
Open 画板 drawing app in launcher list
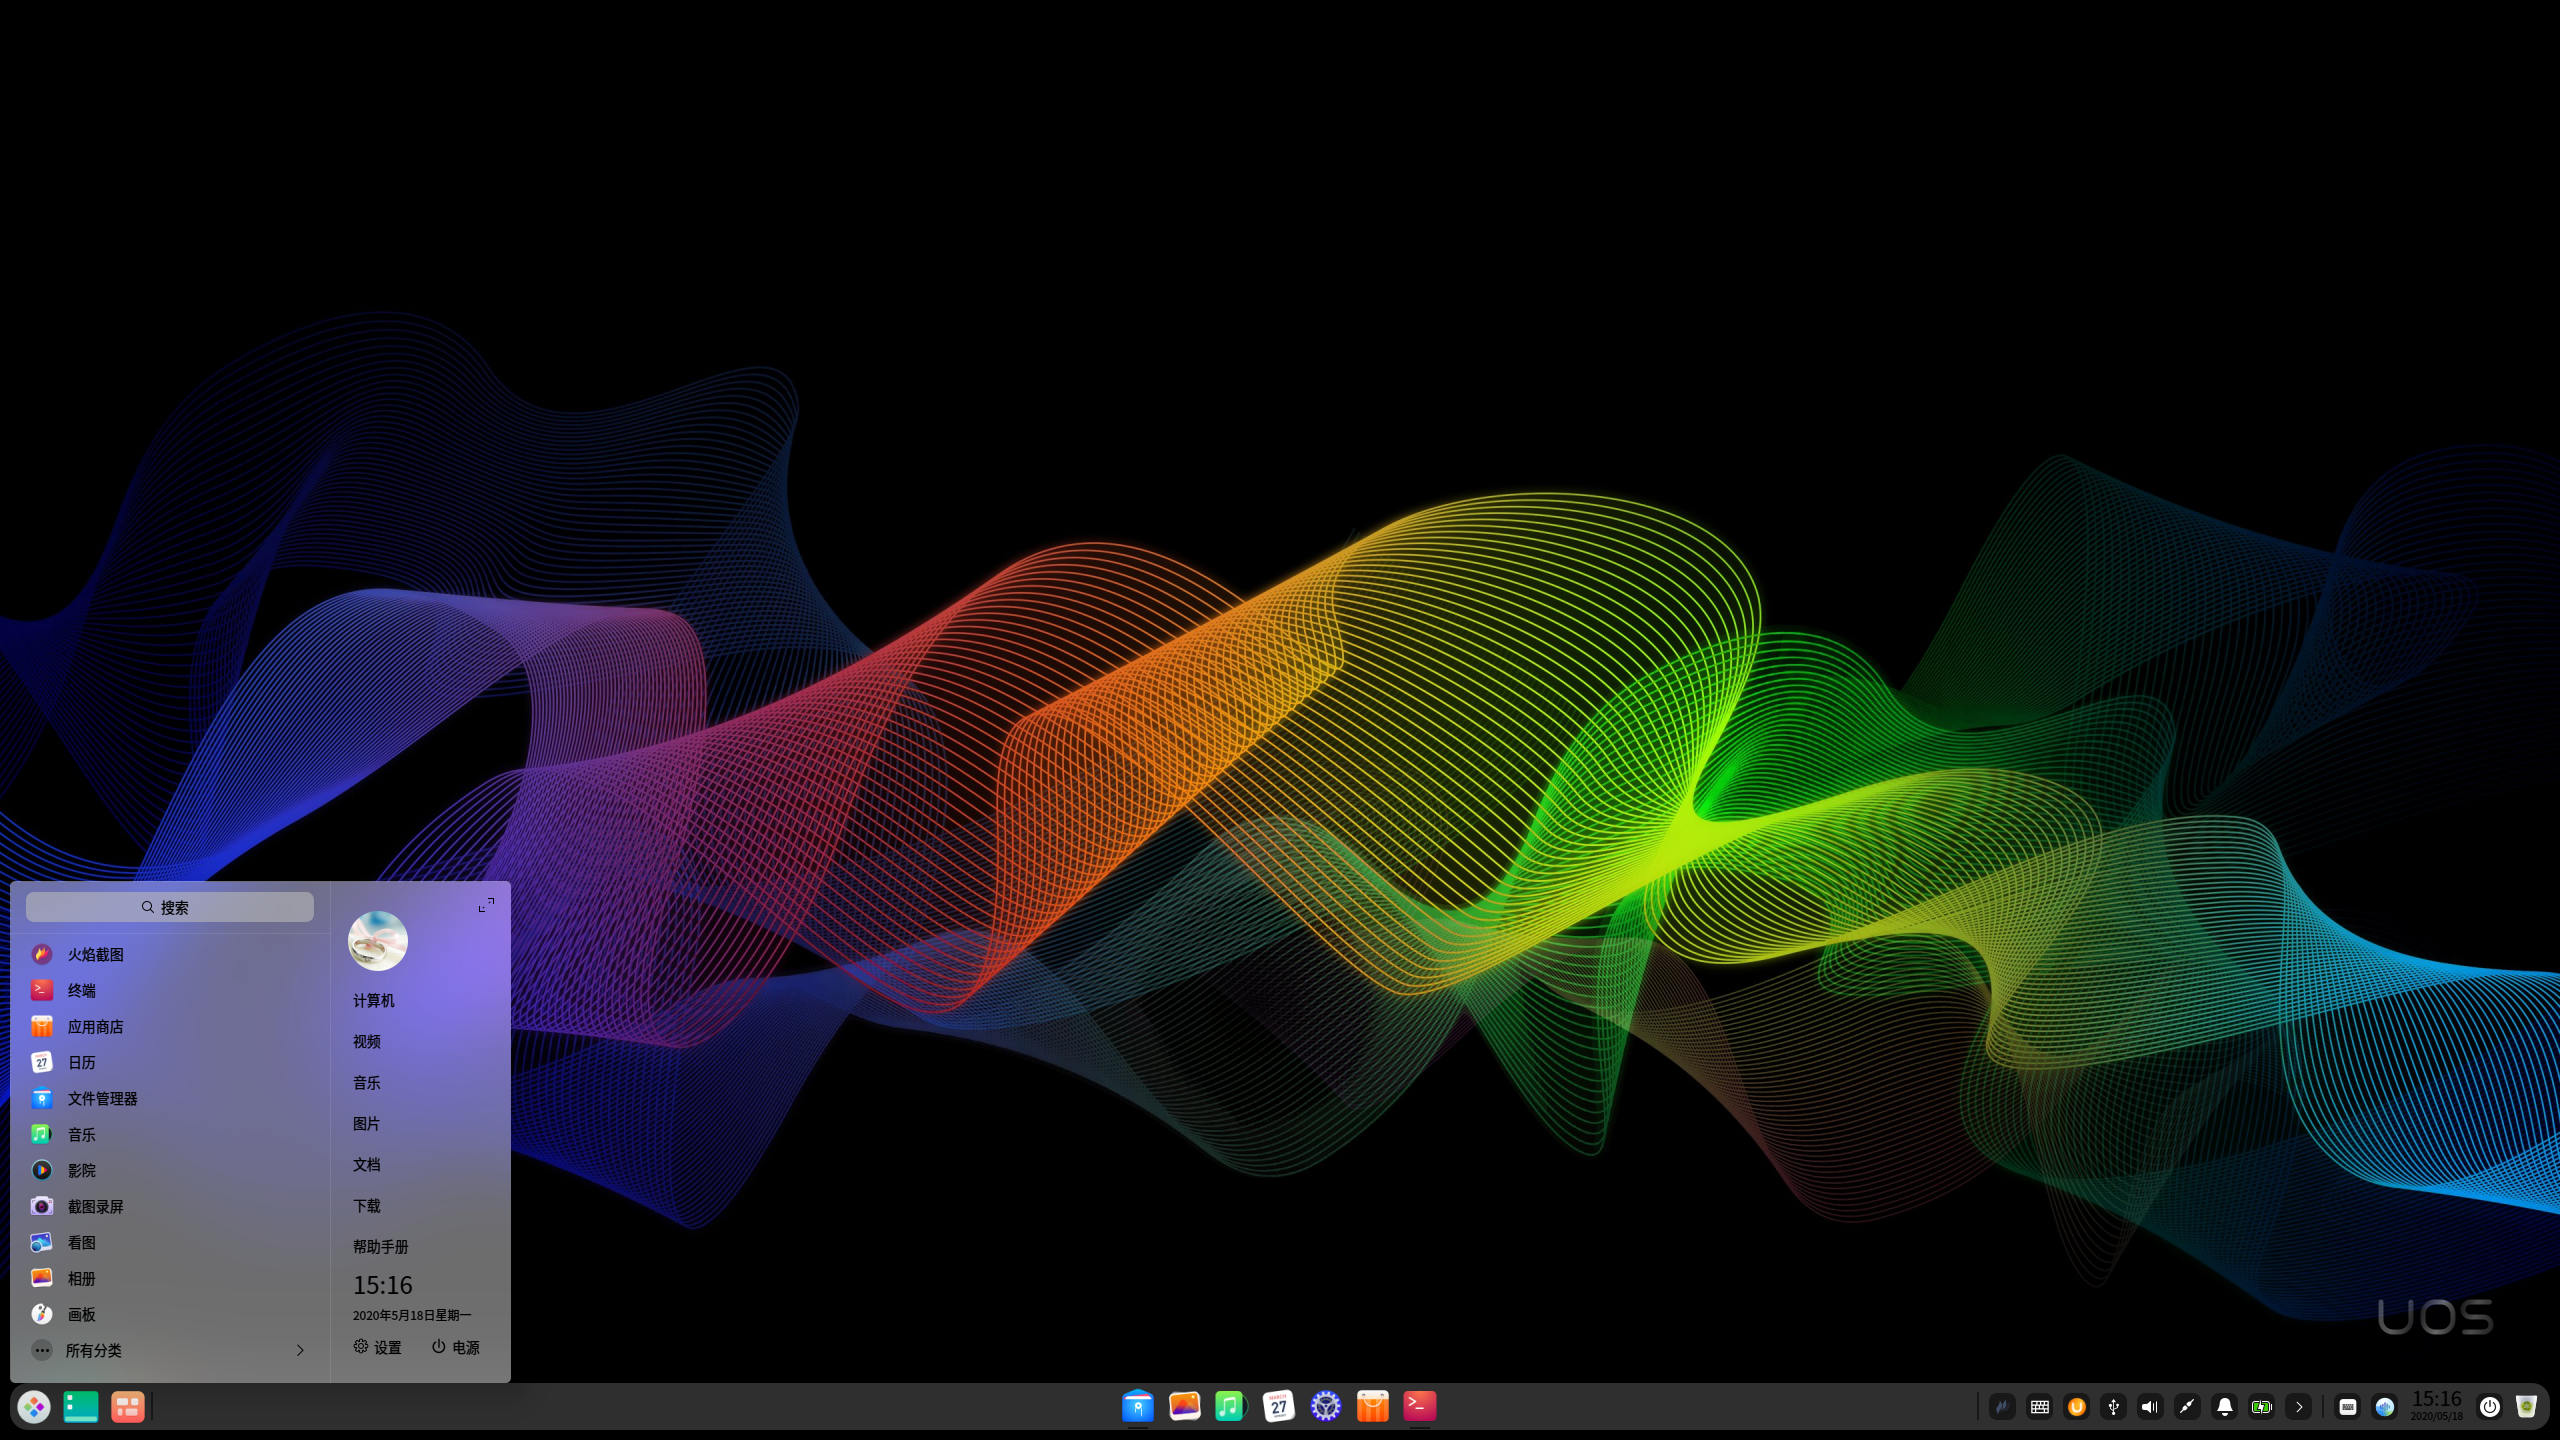click(82, 1314)
